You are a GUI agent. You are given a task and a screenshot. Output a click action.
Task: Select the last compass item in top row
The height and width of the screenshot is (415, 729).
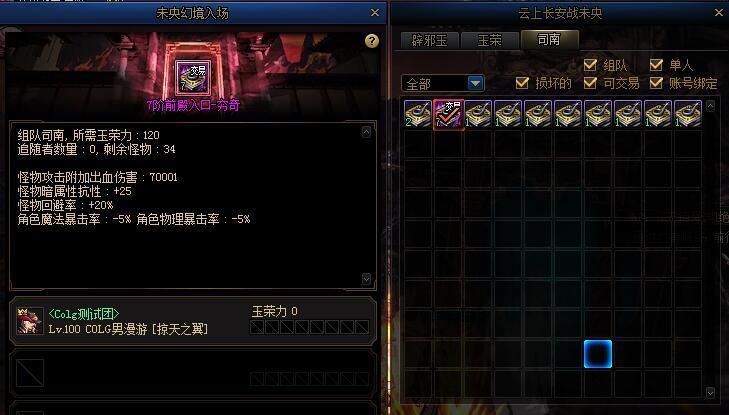point(688,114)
